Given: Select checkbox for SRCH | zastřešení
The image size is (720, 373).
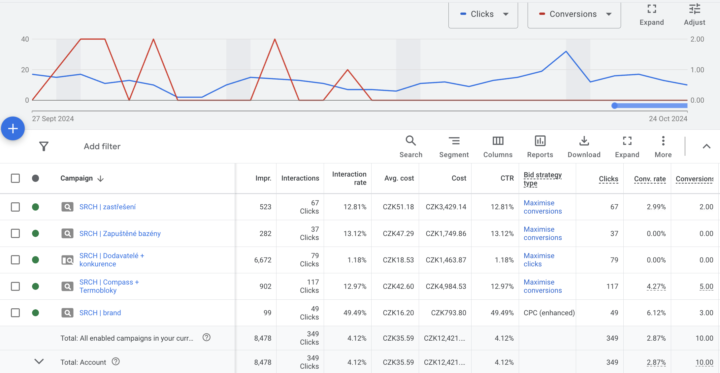Looking at the screenshot, I should (x=15, y=207).
